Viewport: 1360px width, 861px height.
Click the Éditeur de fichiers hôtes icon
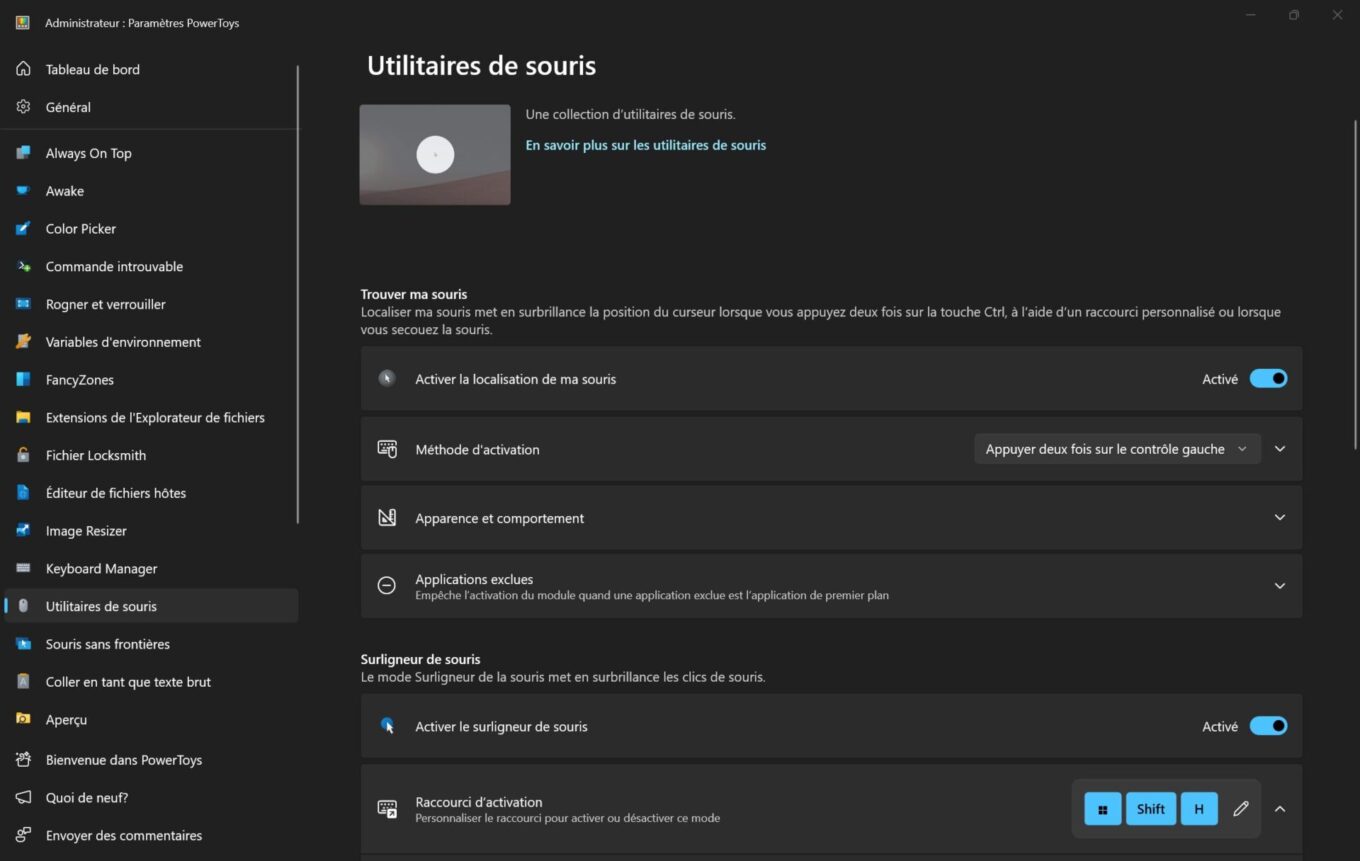(23, 493)
